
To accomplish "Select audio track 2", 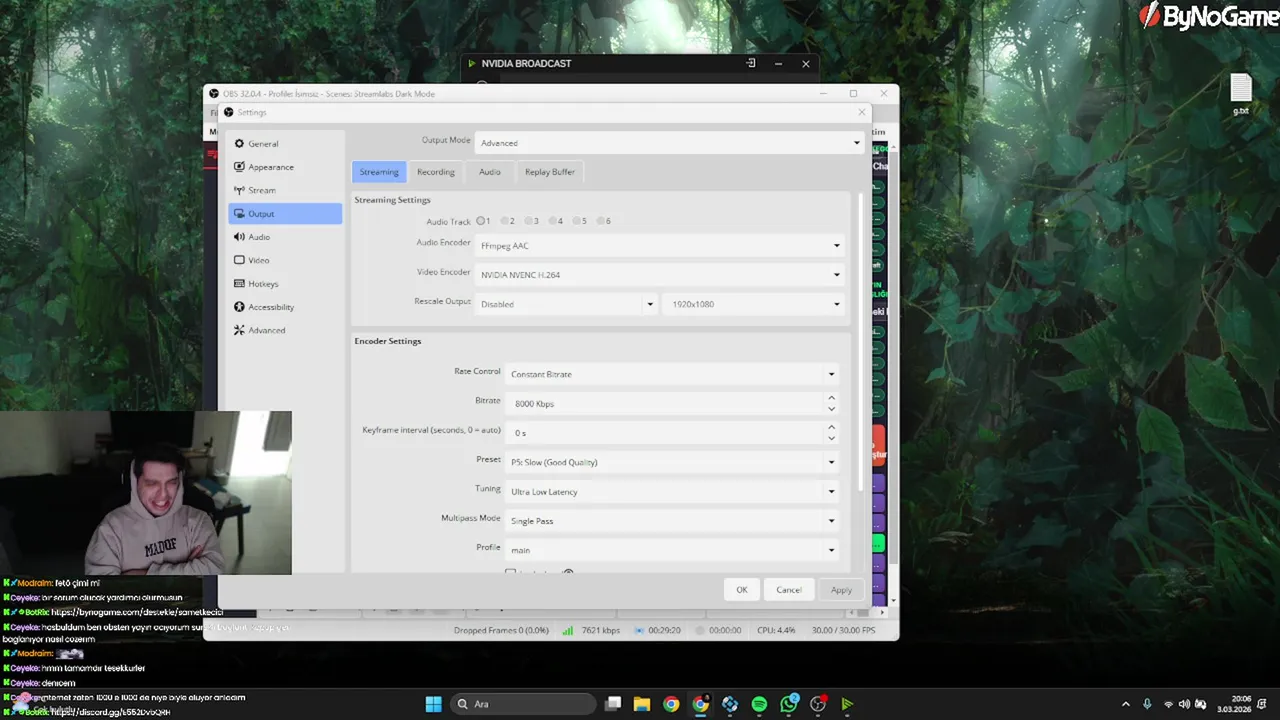I will (507, 221).
